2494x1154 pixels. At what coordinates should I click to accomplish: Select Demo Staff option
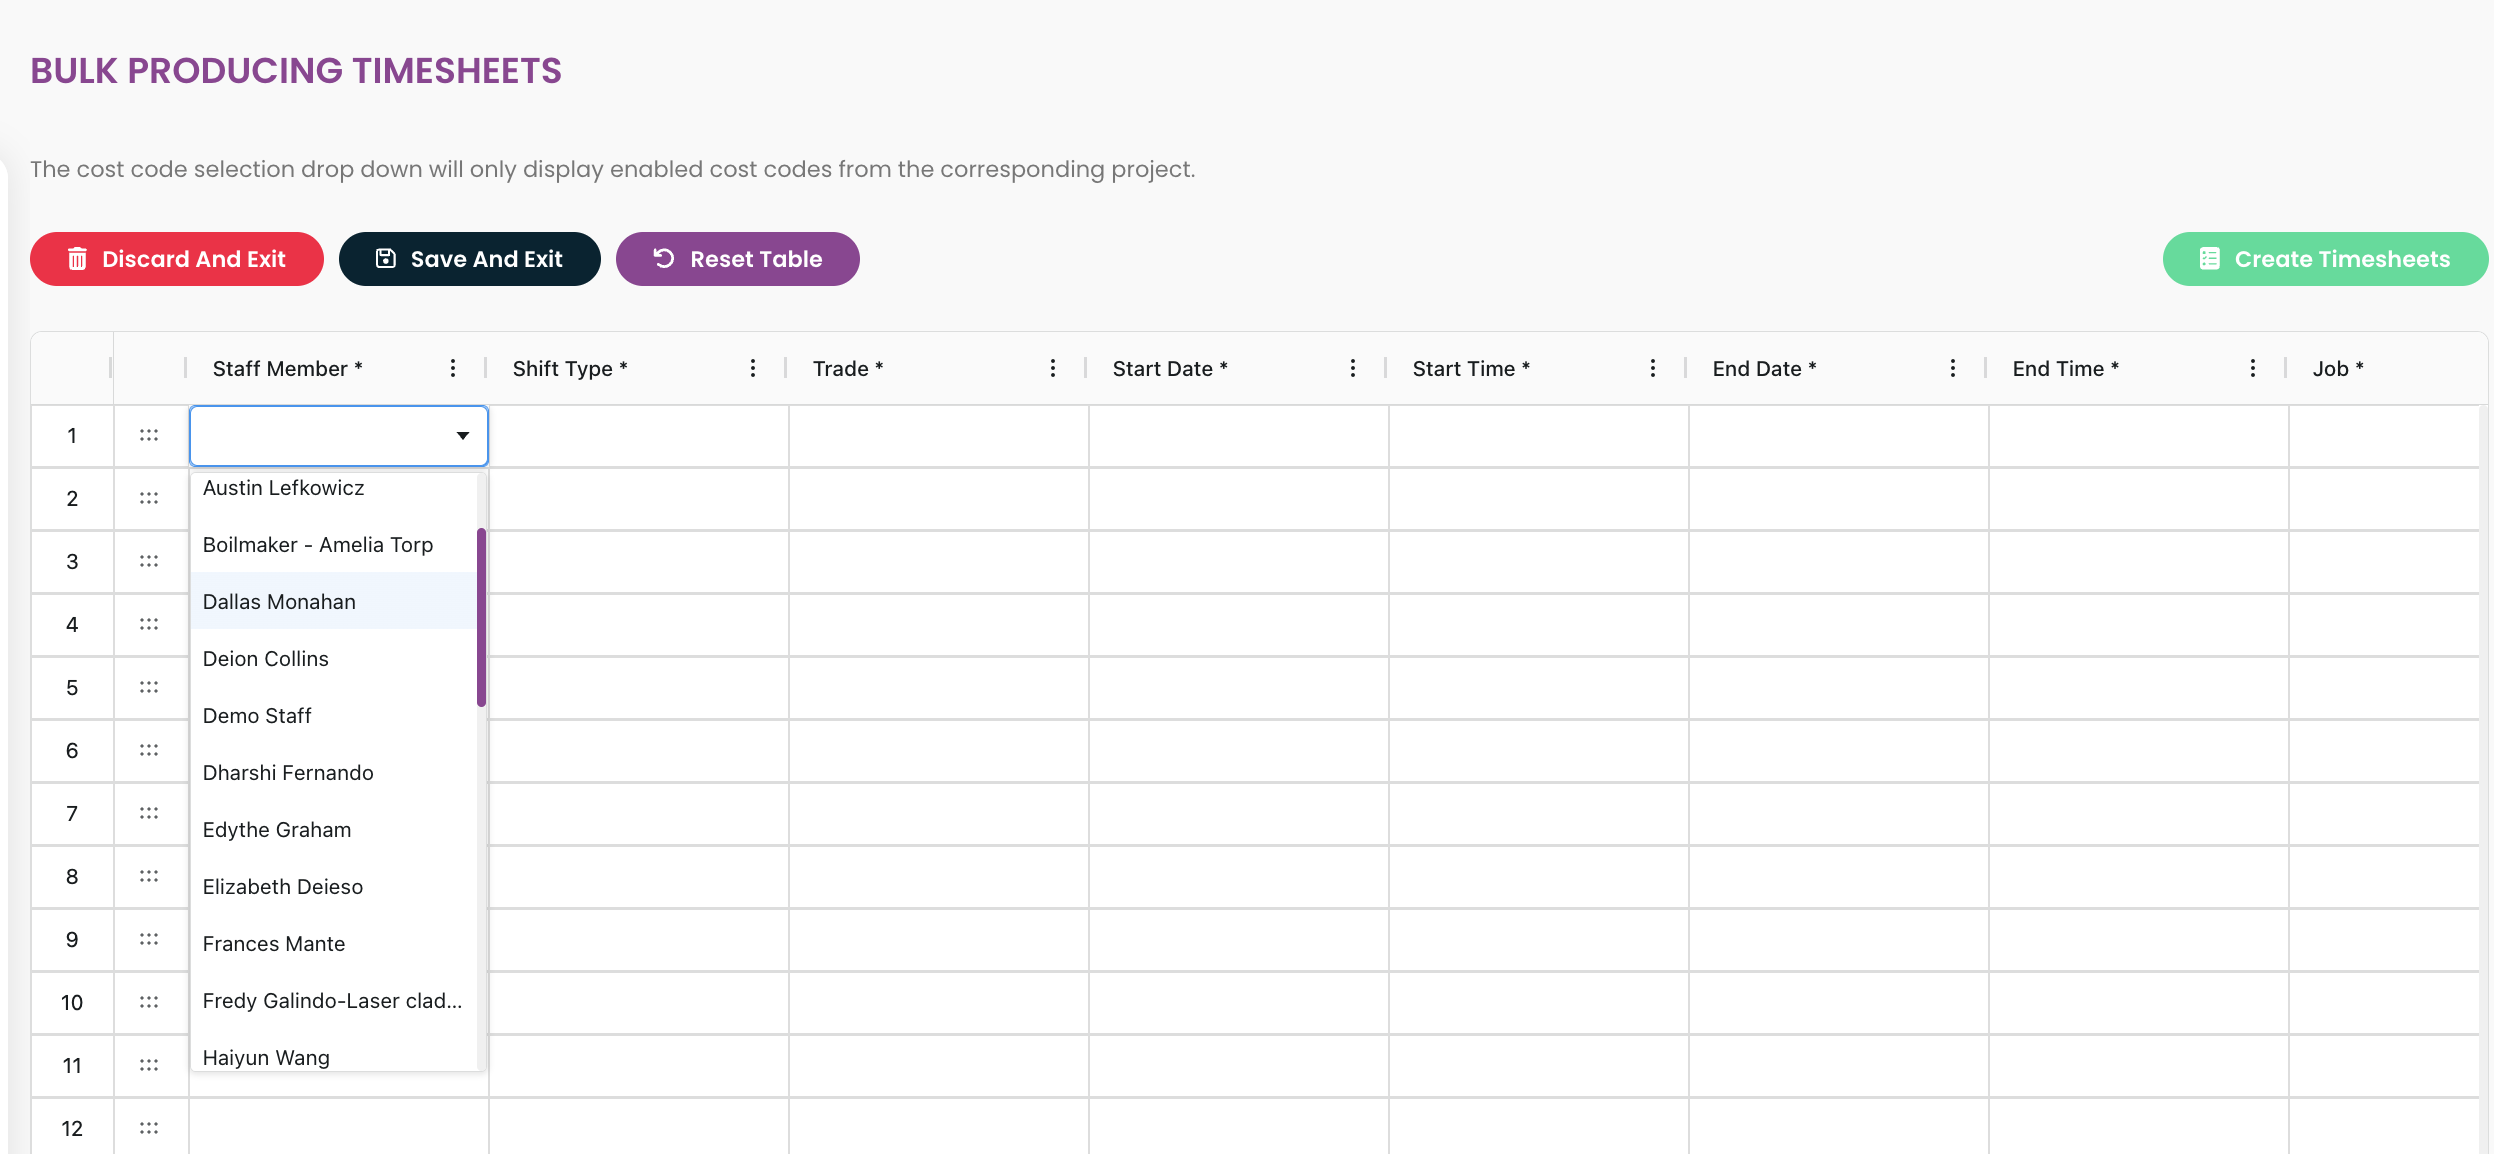coord(333,716)
